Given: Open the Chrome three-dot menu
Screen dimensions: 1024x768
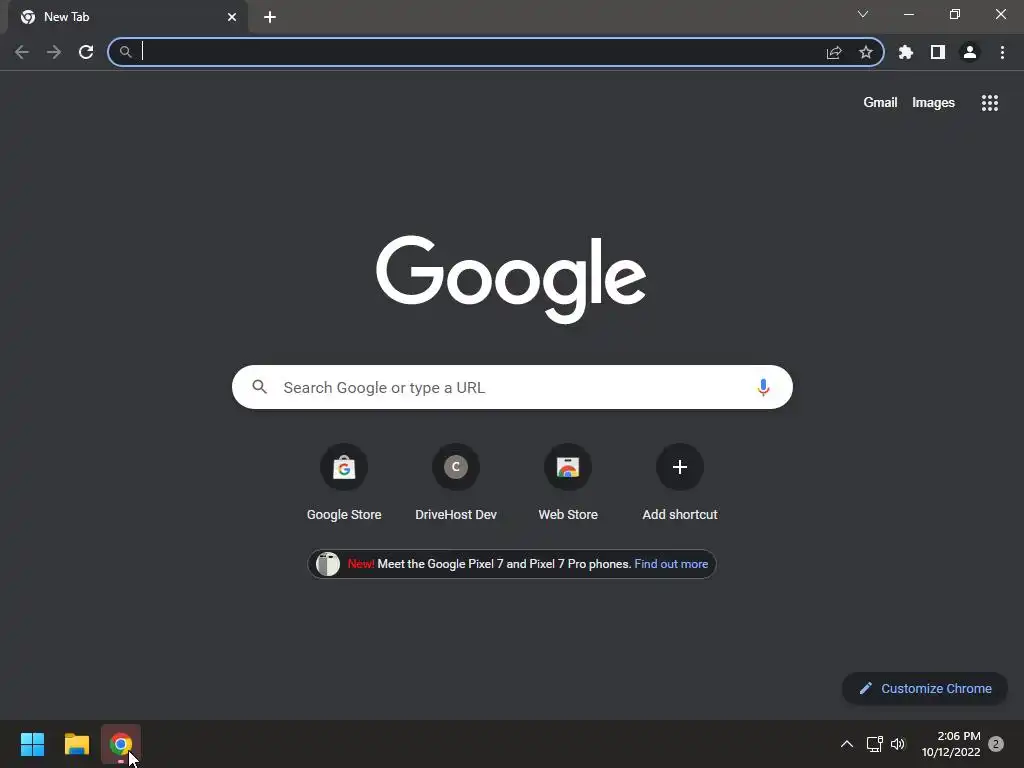Looking at the screenshot, I should (x=1002, y=52).
